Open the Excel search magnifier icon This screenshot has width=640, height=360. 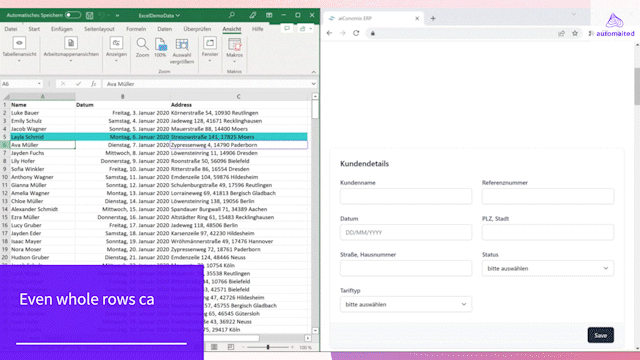(x=232, y=15)
